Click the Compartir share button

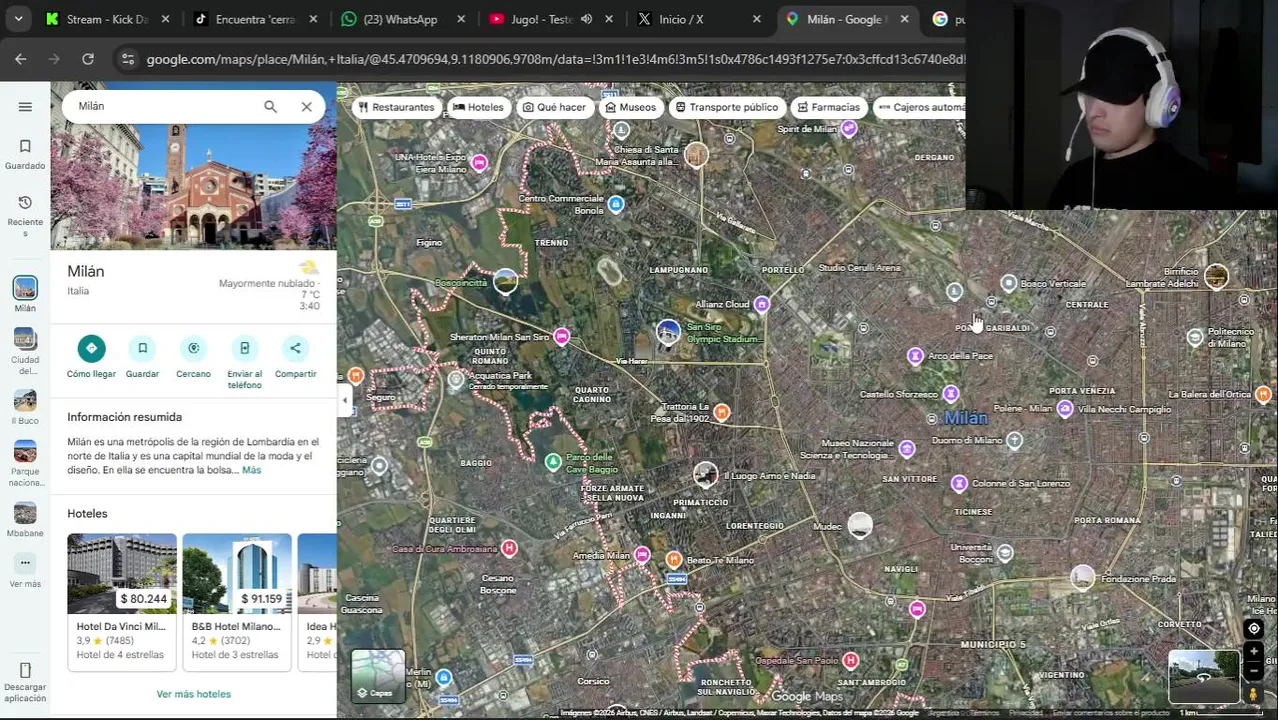click(295, 348)
